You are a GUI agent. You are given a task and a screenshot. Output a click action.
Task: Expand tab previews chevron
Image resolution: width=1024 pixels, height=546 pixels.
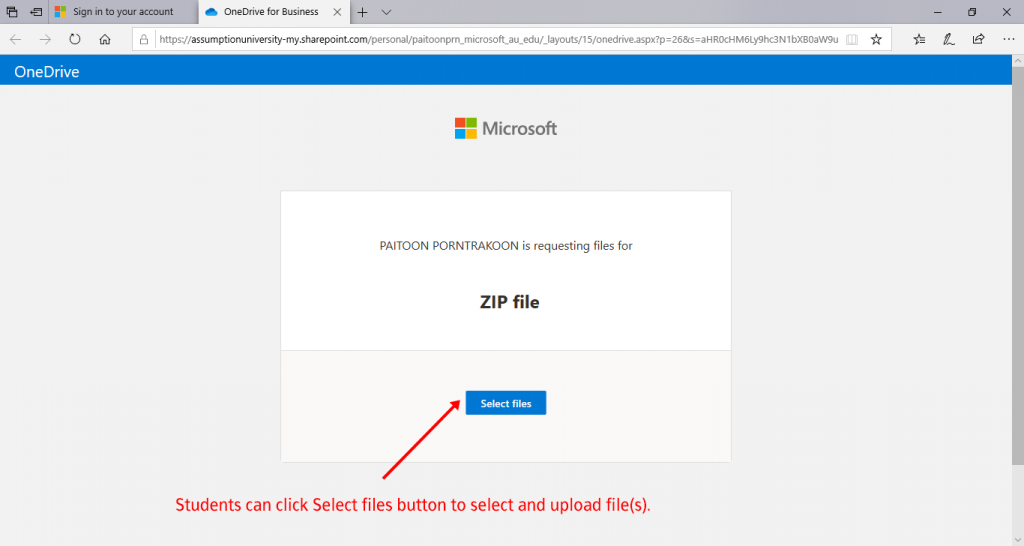386,12
